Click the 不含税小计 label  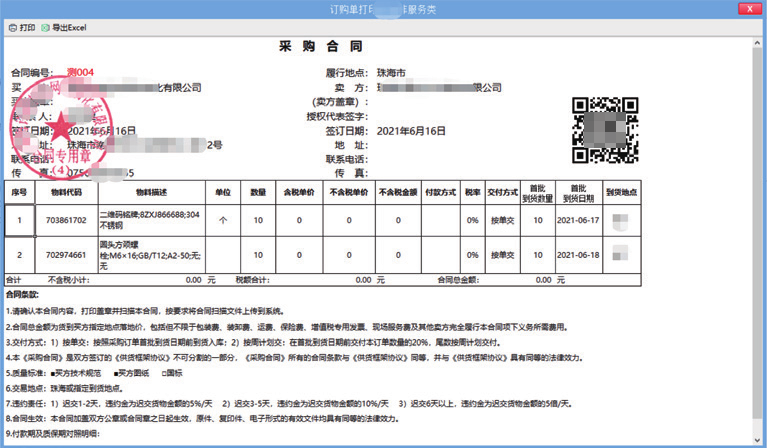click(x=68, y=280)
